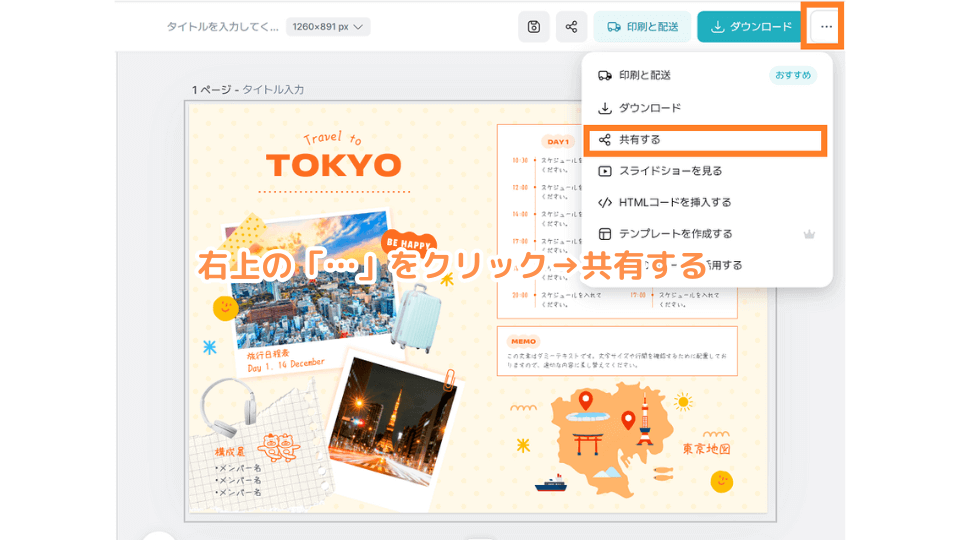Click the slideshow play icon in menu
Viewport: 960px width, 540px height.
pyautogui.click(x=605, y=171)
